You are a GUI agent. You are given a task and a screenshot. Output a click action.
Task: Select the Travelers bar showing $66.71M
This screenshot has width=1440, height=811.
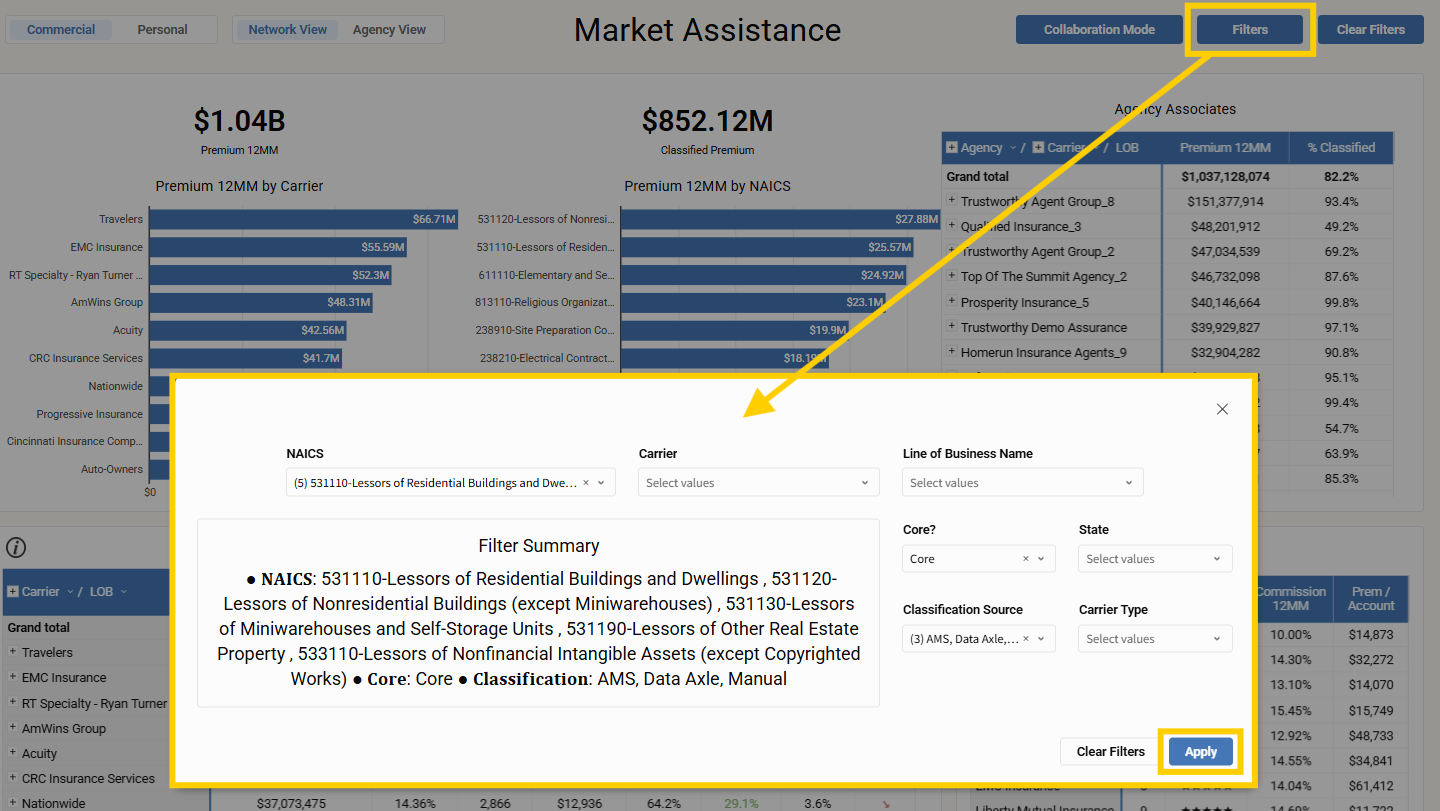[304, 219]
